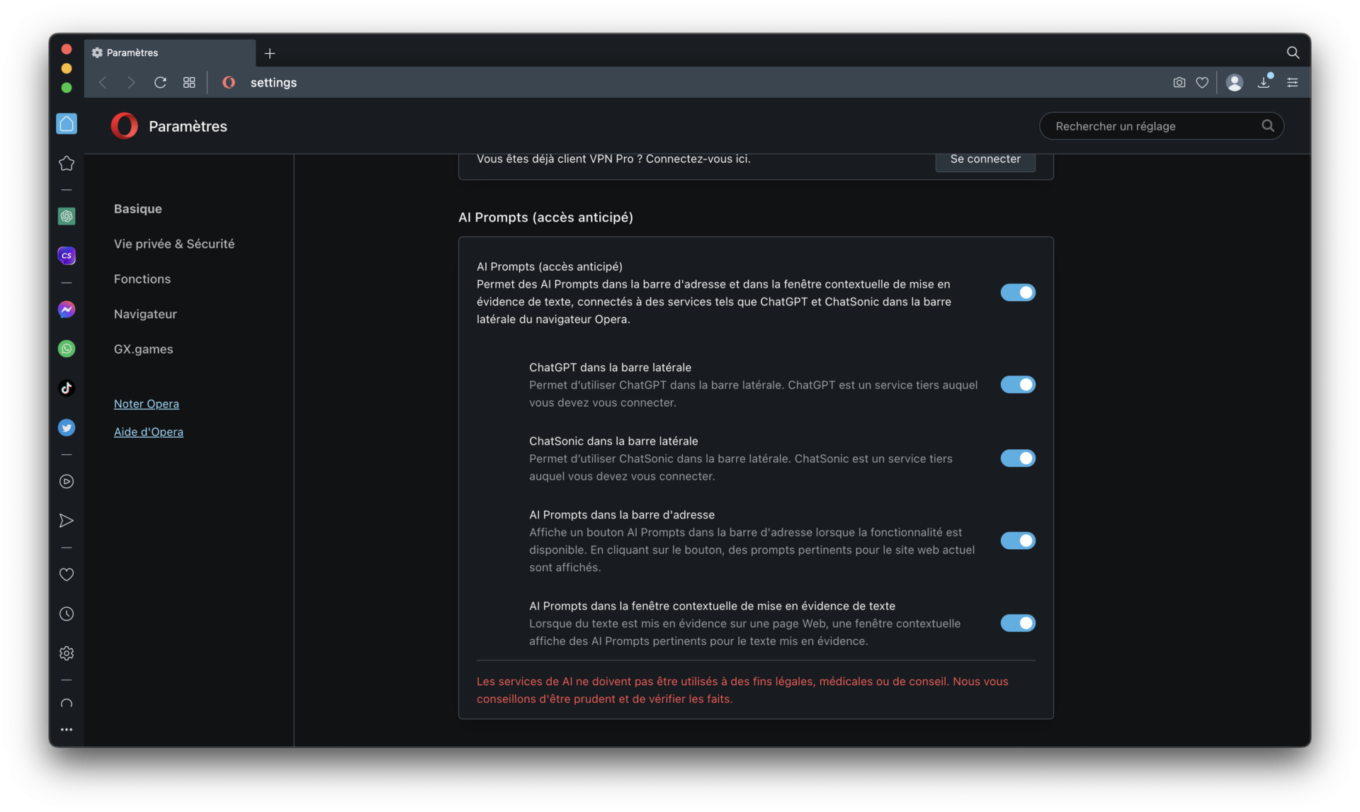The height and width of the screenshot is (812, 1360).
Task: Click the home icon in sidebar
Action: [66, 124]
